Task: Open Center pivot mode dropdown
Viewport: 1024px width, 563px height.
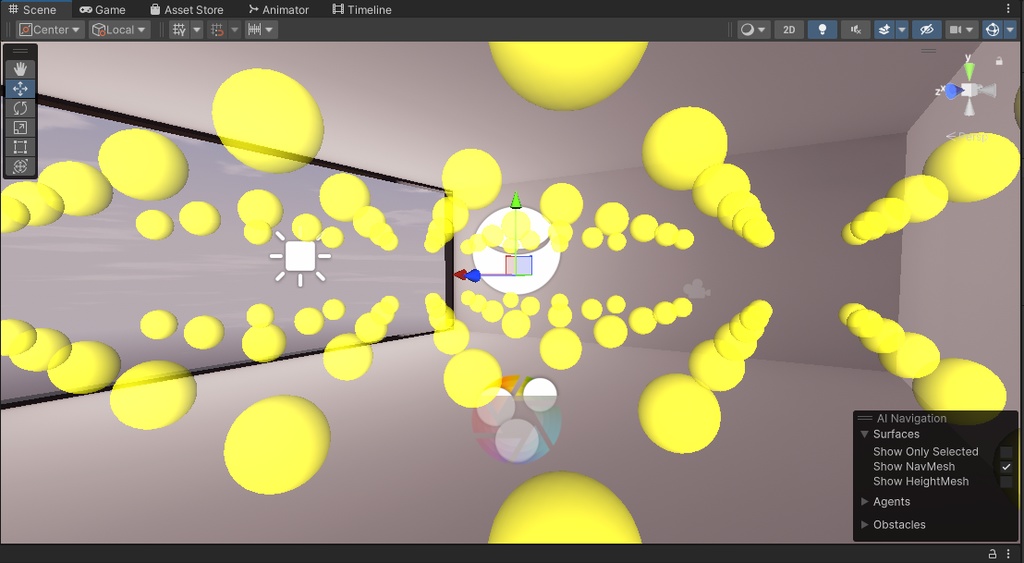Action: coord(51,30)
